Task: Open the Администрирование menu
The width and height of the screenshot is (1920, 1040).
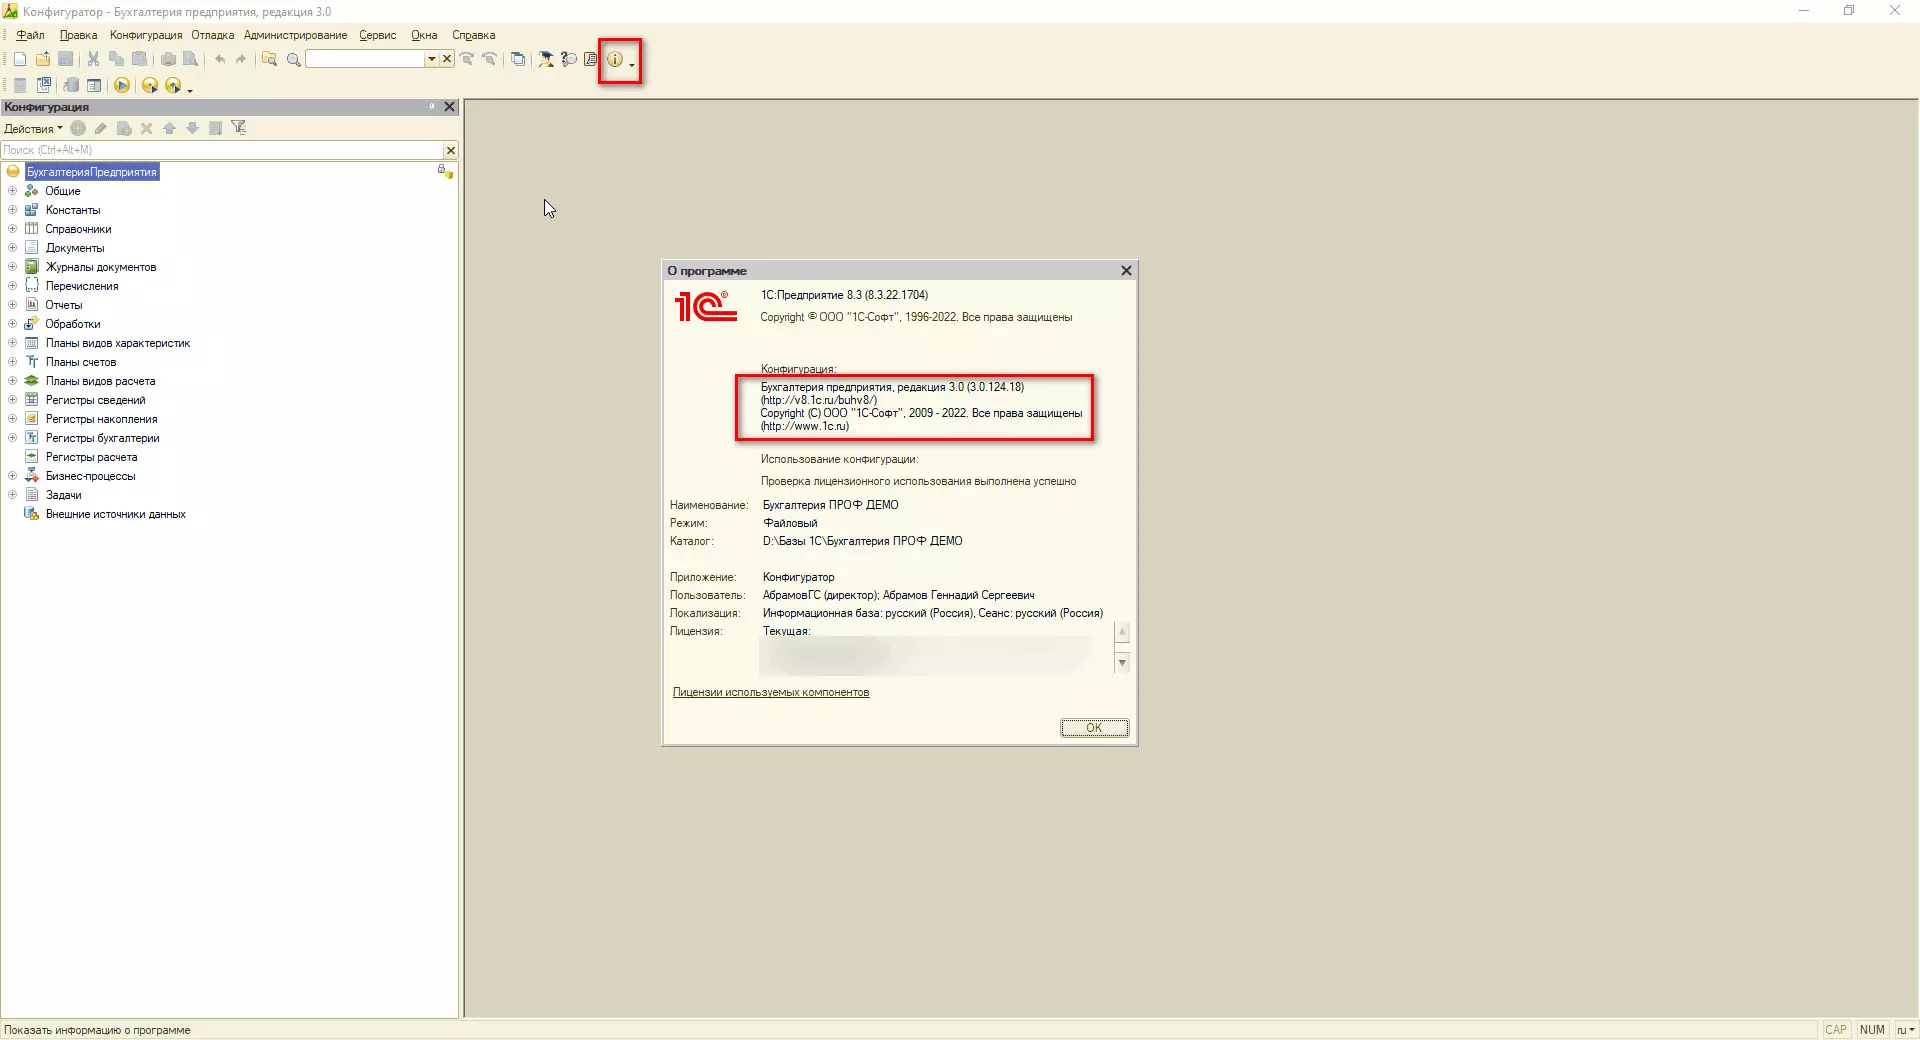Action: tap(296, 35)
